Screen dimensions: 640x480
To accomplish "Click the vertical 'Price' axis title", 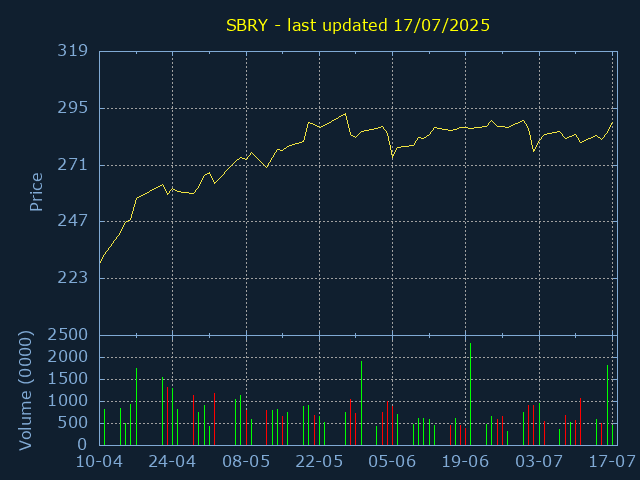I will point(36,192).
